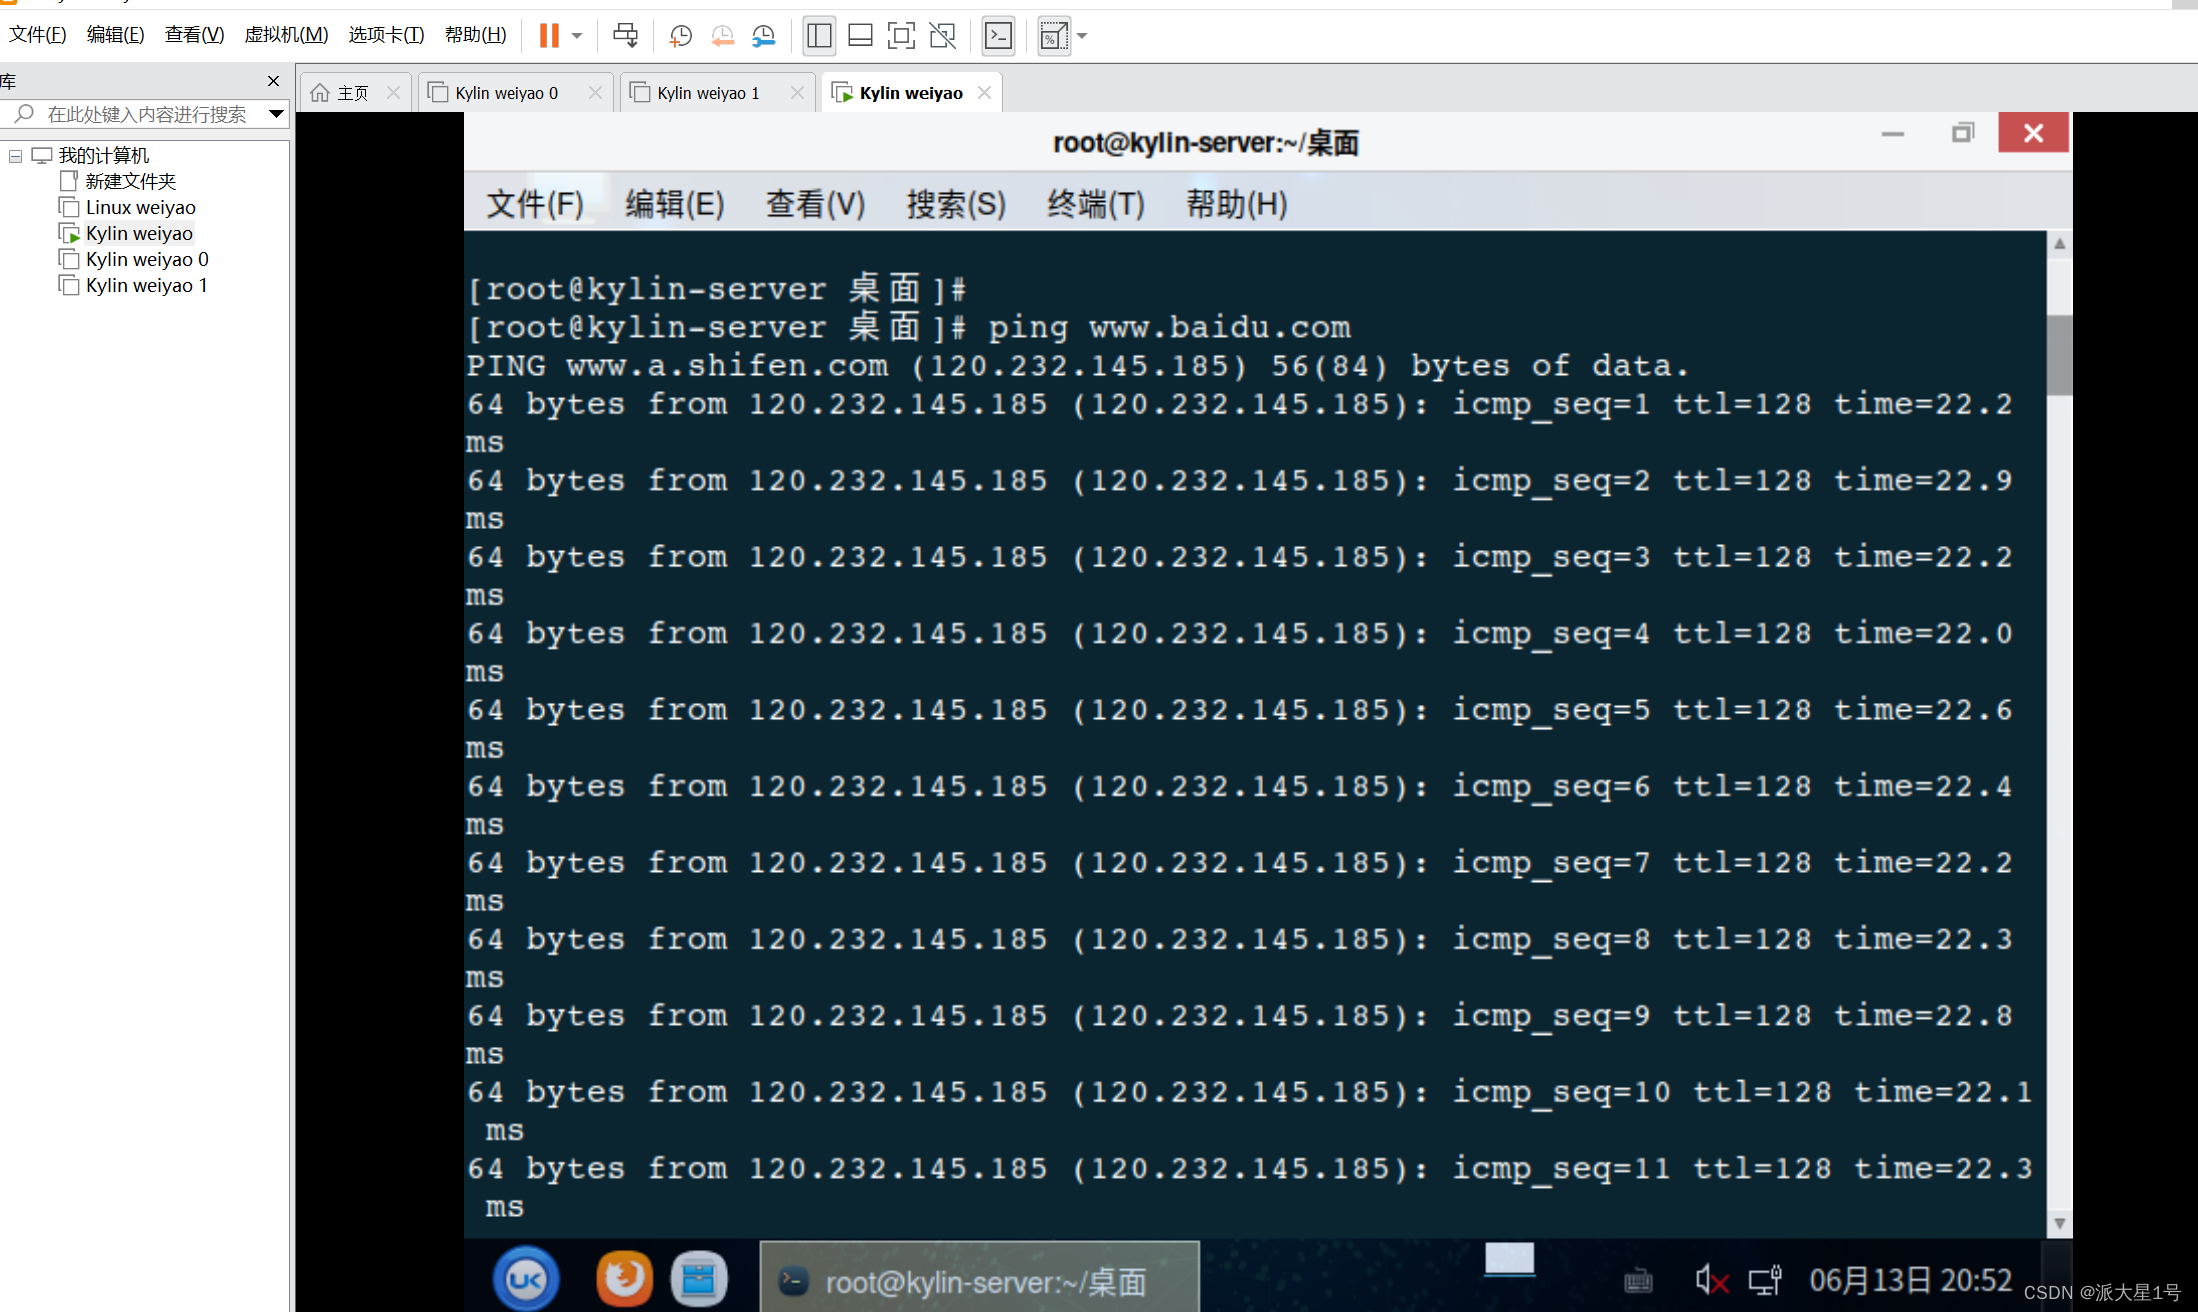Screen dimensions: 2198x1312
Task: Select Linux weiyao in the library
Action: click(140, 207)
